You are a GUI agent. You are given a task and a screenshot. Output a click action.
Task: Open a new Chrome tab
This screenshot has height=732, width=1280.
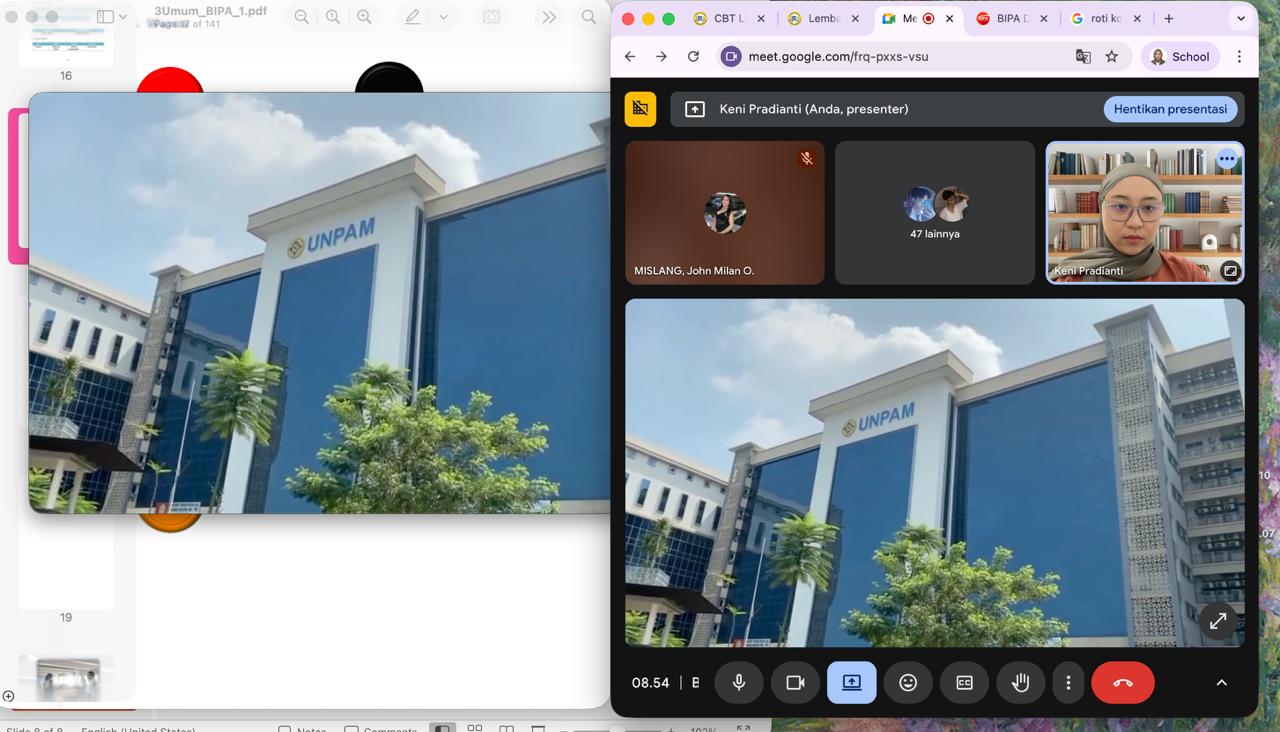tap(1169, 19)
